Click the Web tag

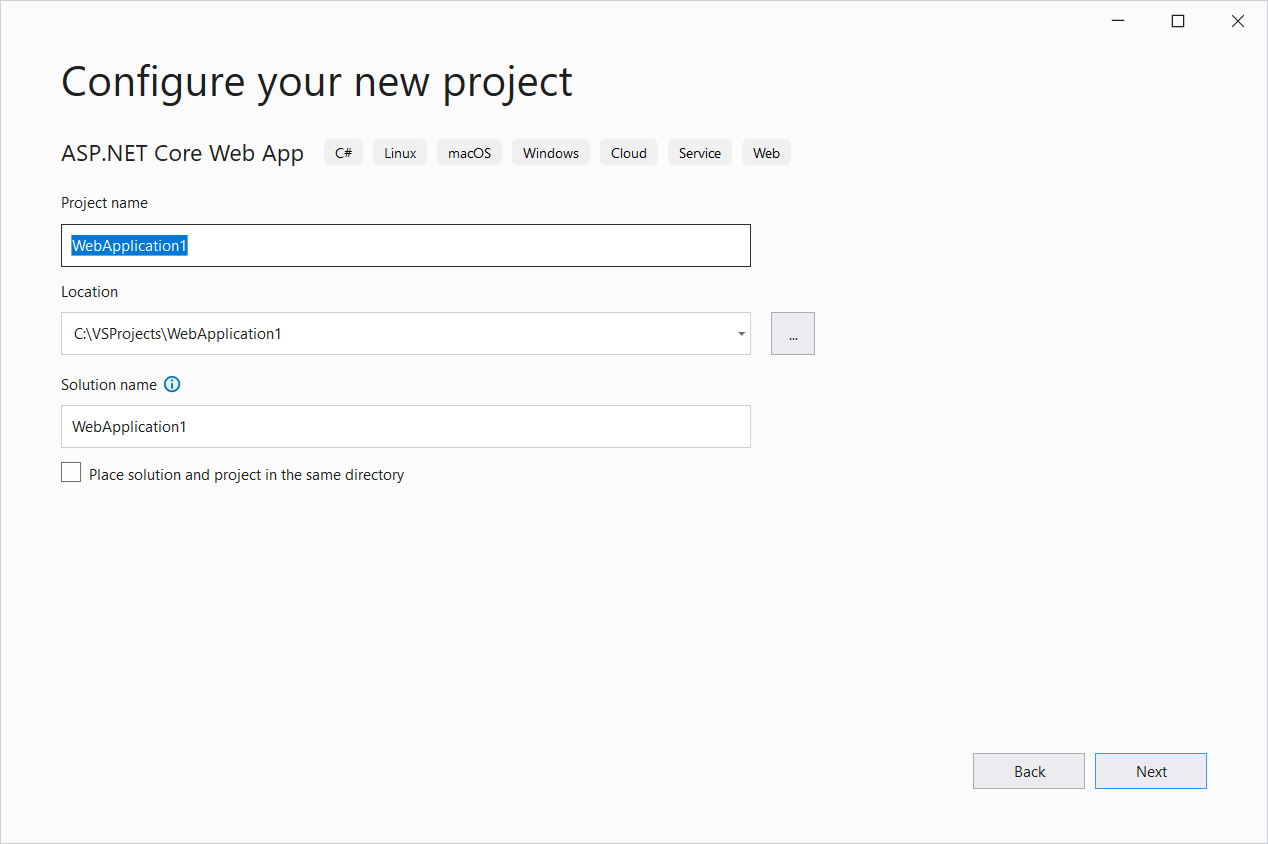[767, 153]
